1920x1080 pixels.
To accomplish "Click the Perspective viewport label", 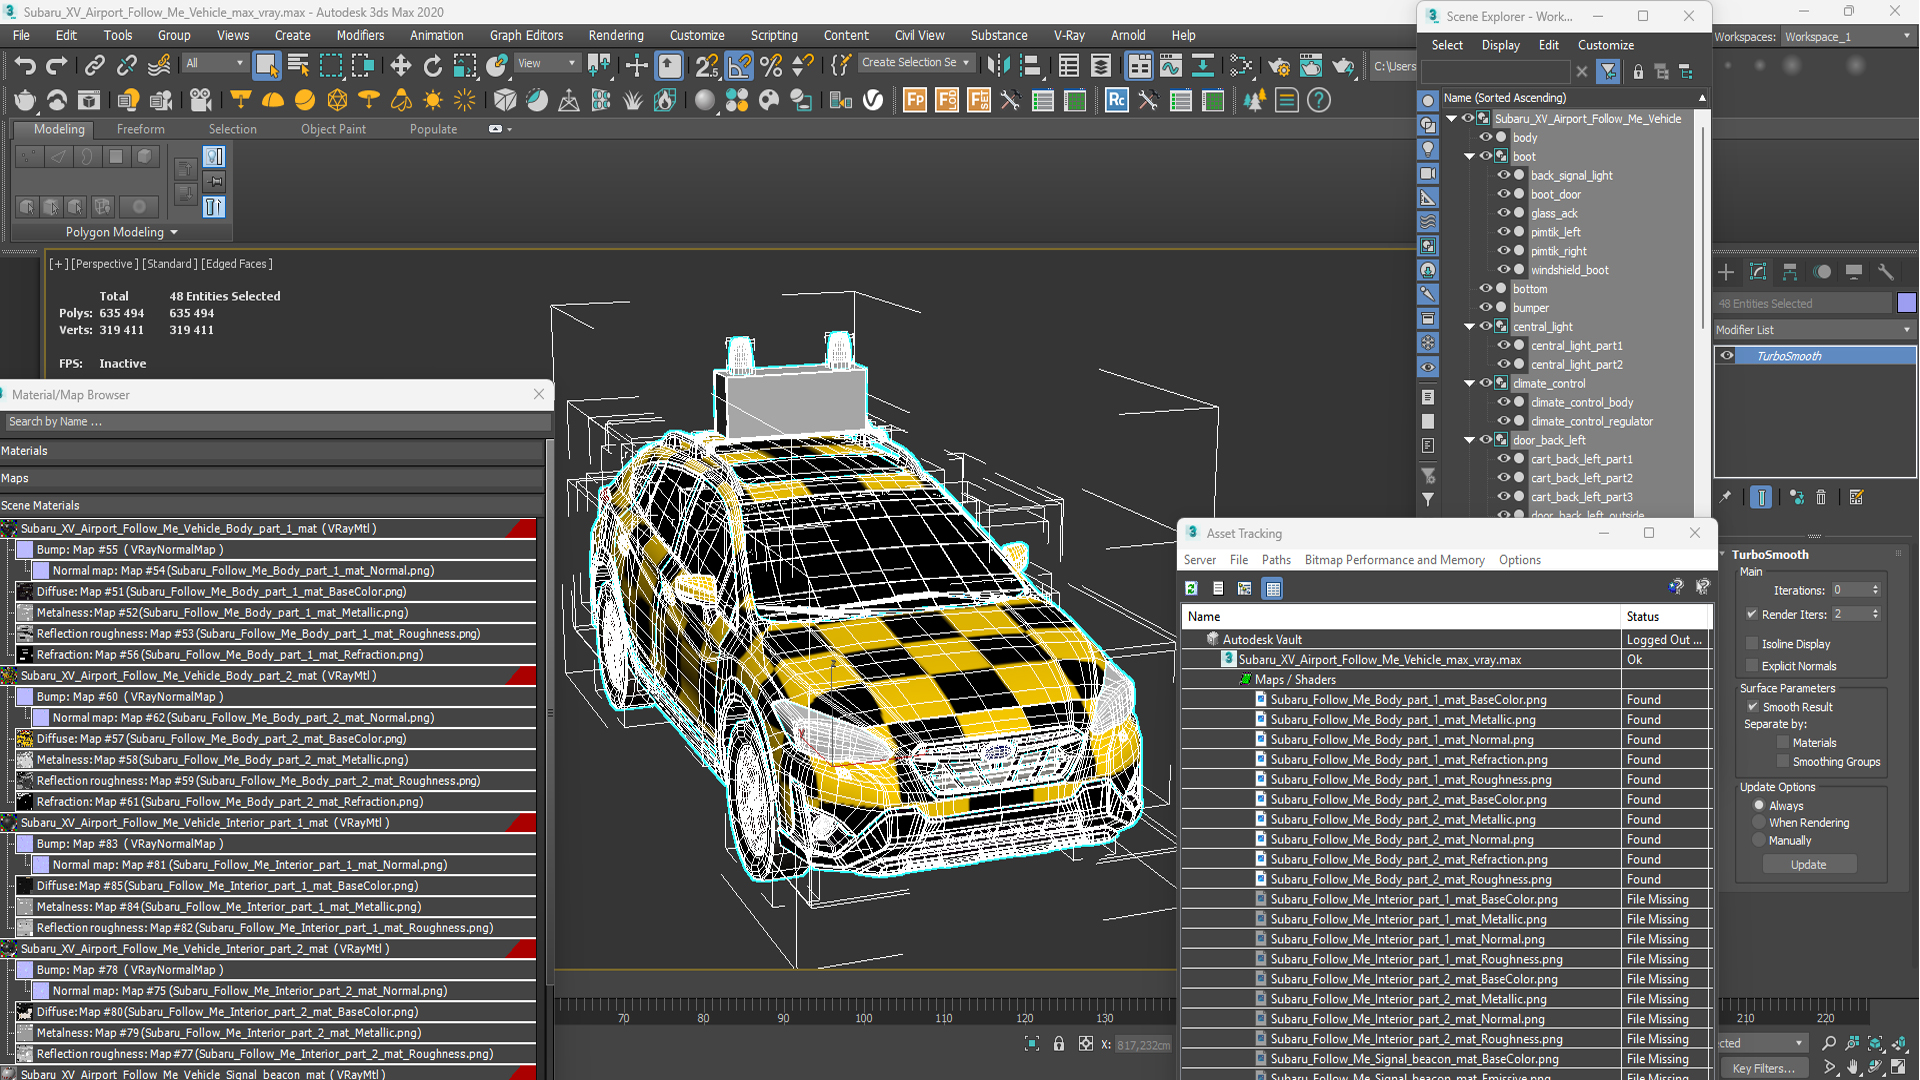I will 104,264.
